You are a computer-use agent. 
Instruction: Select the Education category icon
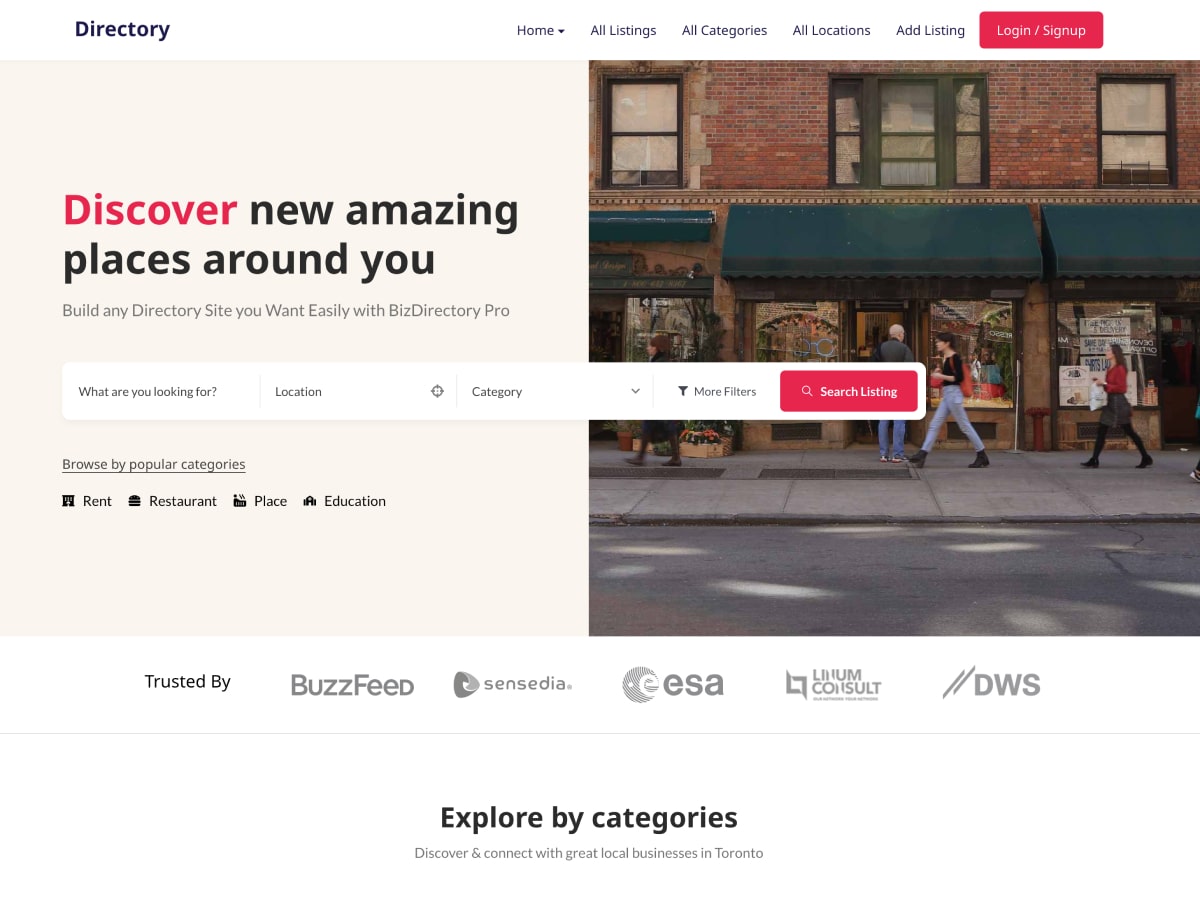pos(310,501)
